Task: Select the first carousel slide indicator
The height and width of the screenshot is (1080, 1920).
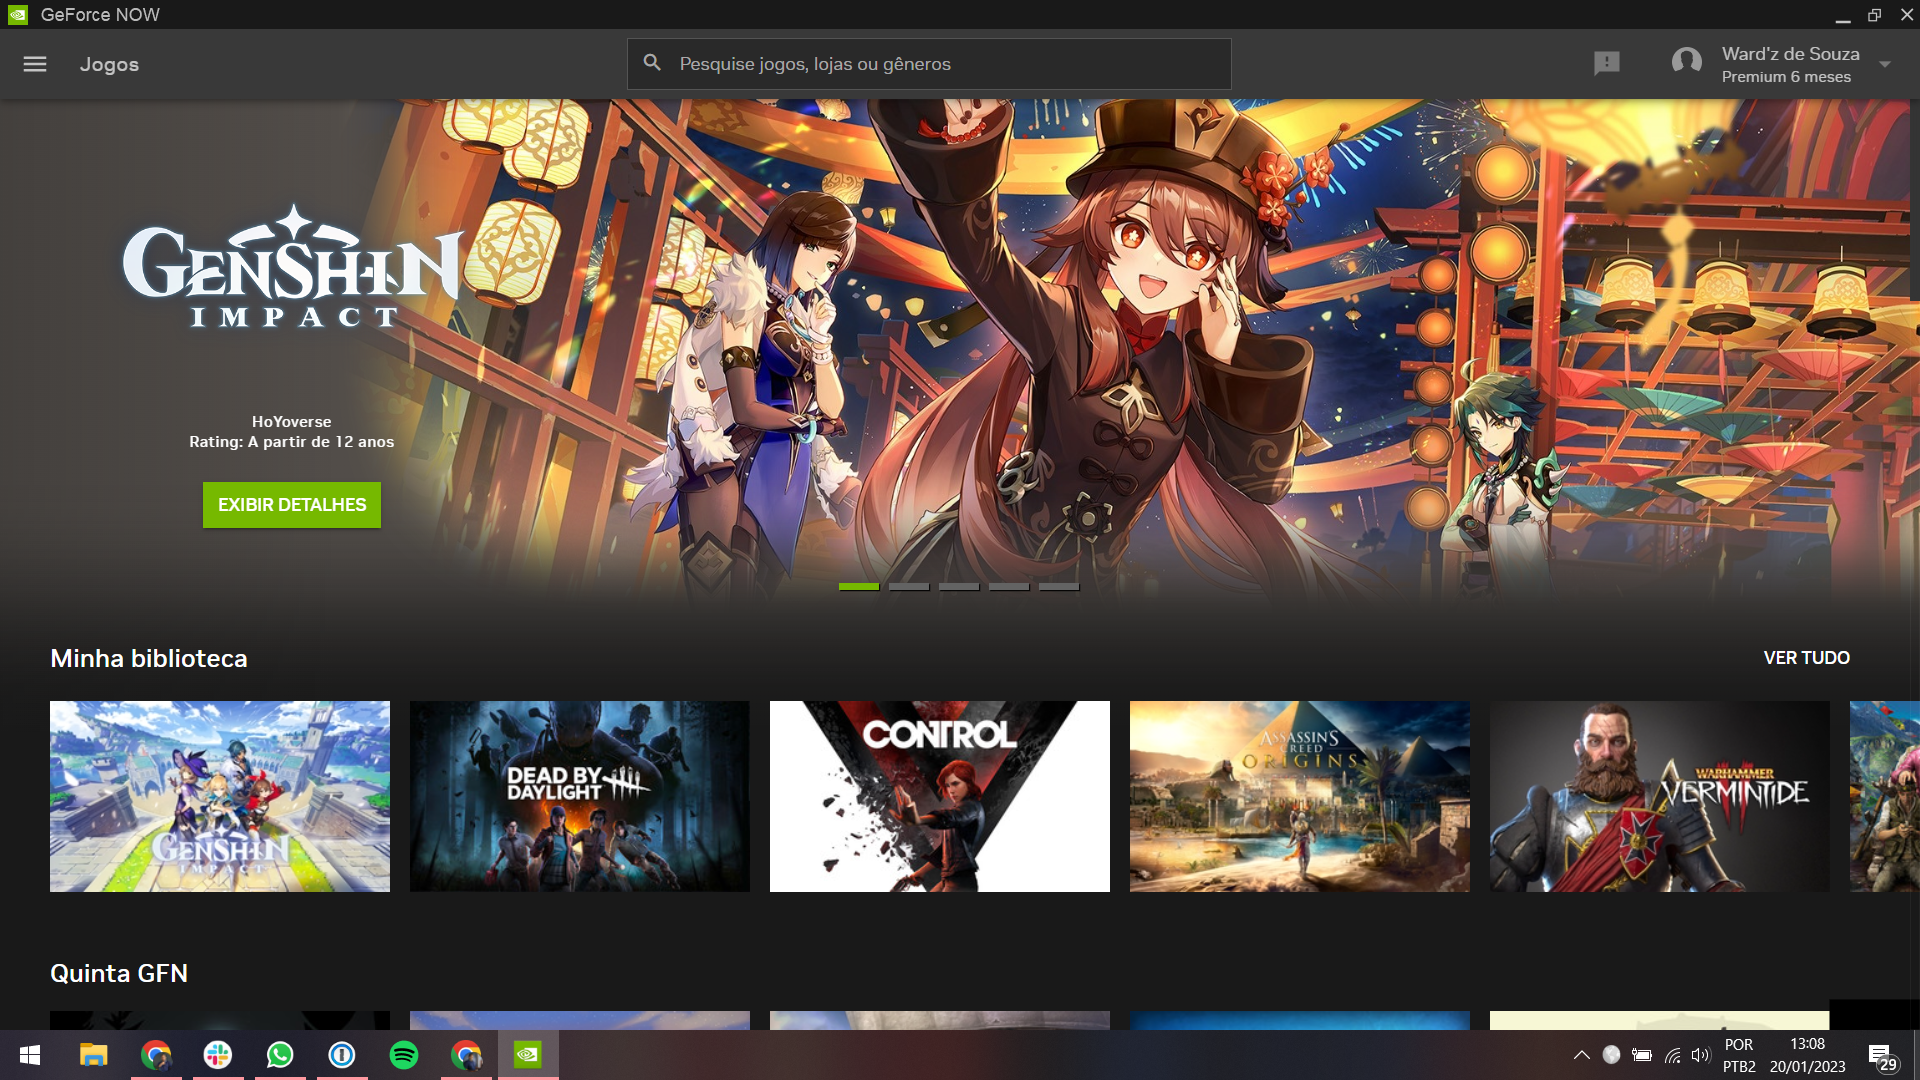Action: click(x=859, y=587)
